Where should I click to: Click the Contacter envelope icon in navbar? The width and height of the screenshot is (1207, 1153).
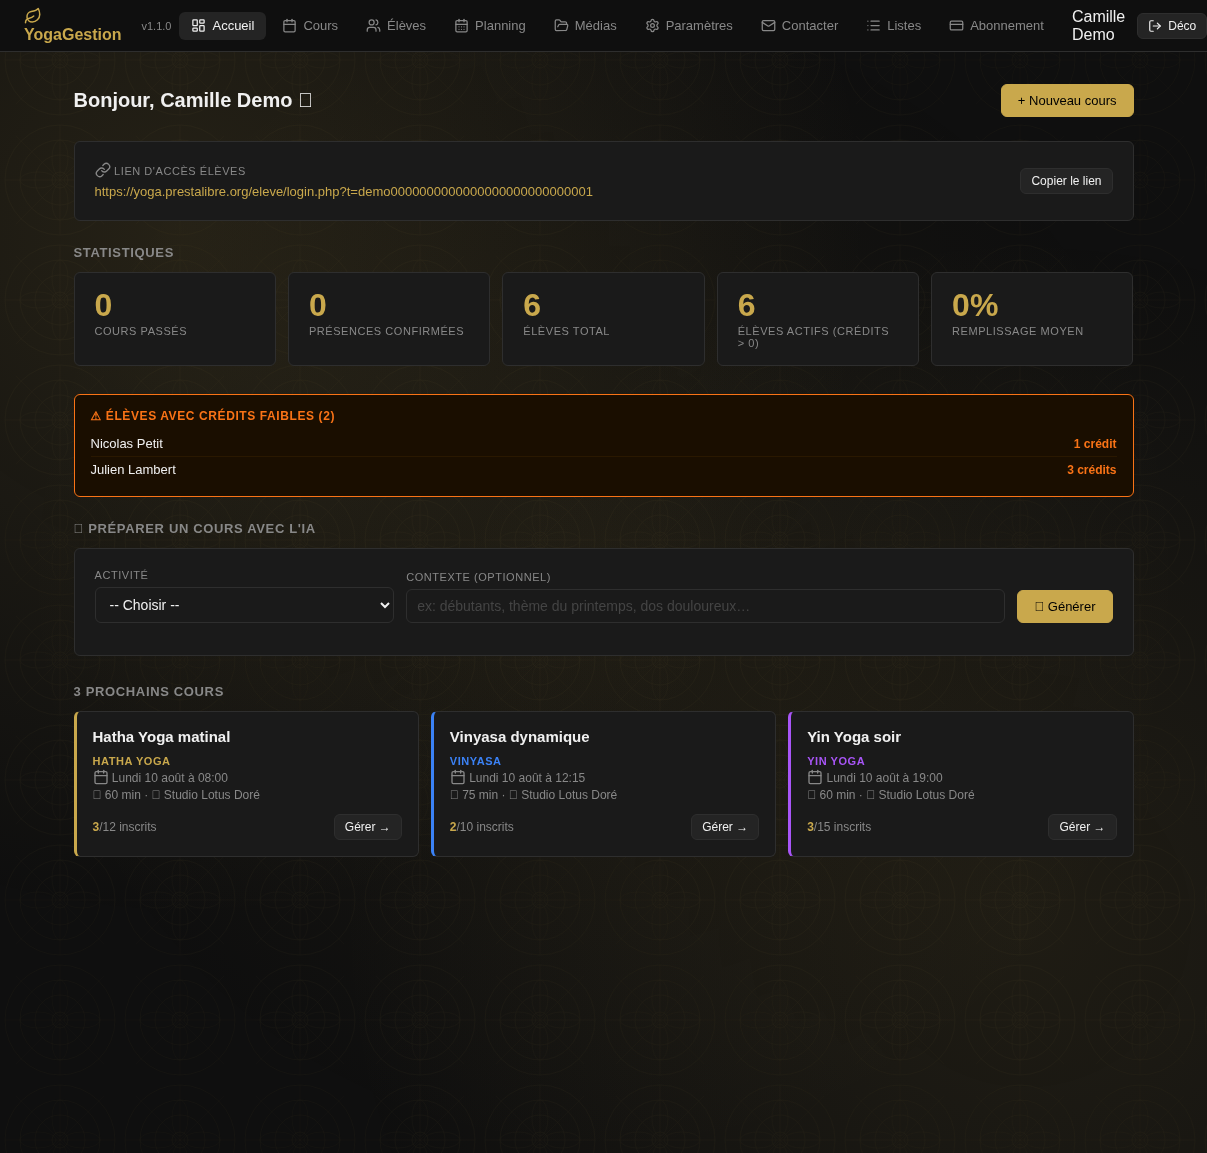[x=768, y=26]
